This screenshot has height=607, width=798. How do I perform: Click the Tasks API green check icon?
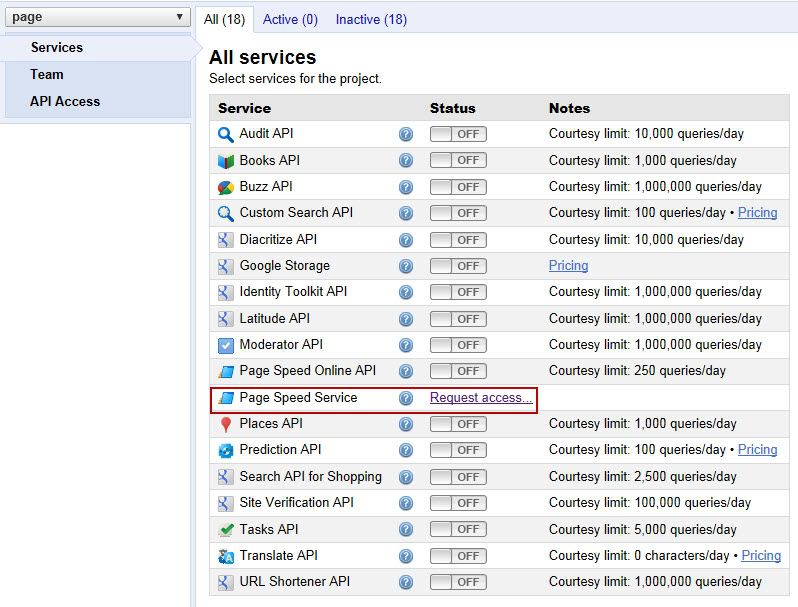[225, 530]
